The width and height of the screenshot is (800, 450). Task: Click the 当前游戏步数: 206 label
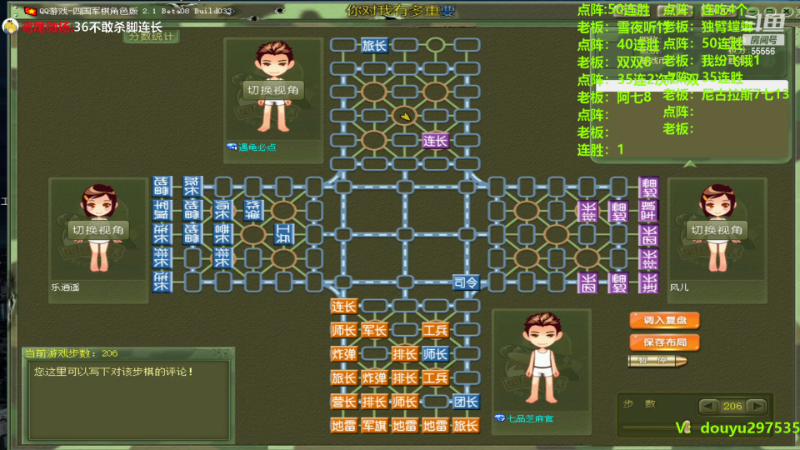pyautogui.click(x=71, y=353)
